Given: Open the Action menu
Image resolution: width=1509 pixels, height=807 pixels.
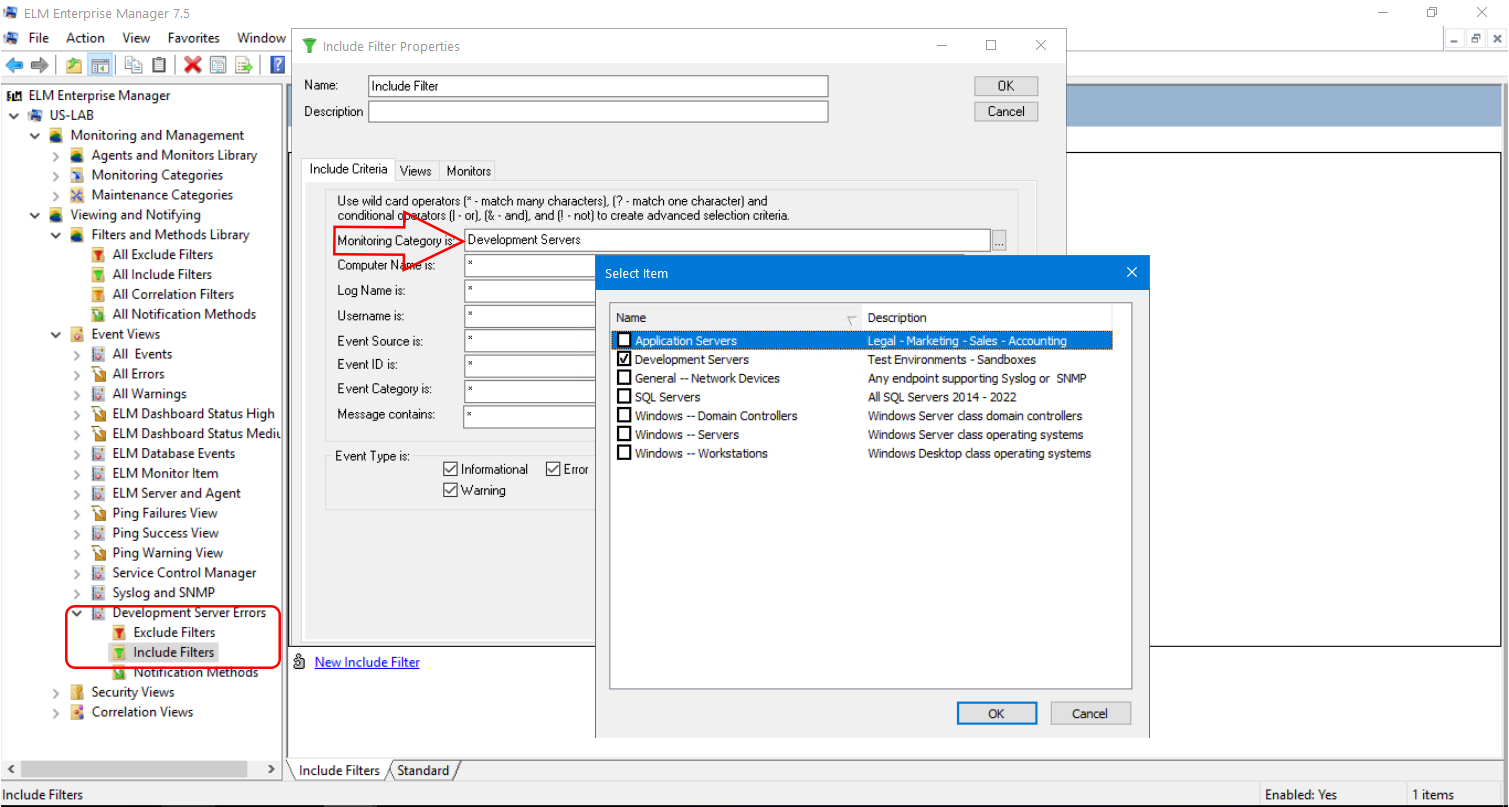Looking at the screenshot, I should pos(85,38).
